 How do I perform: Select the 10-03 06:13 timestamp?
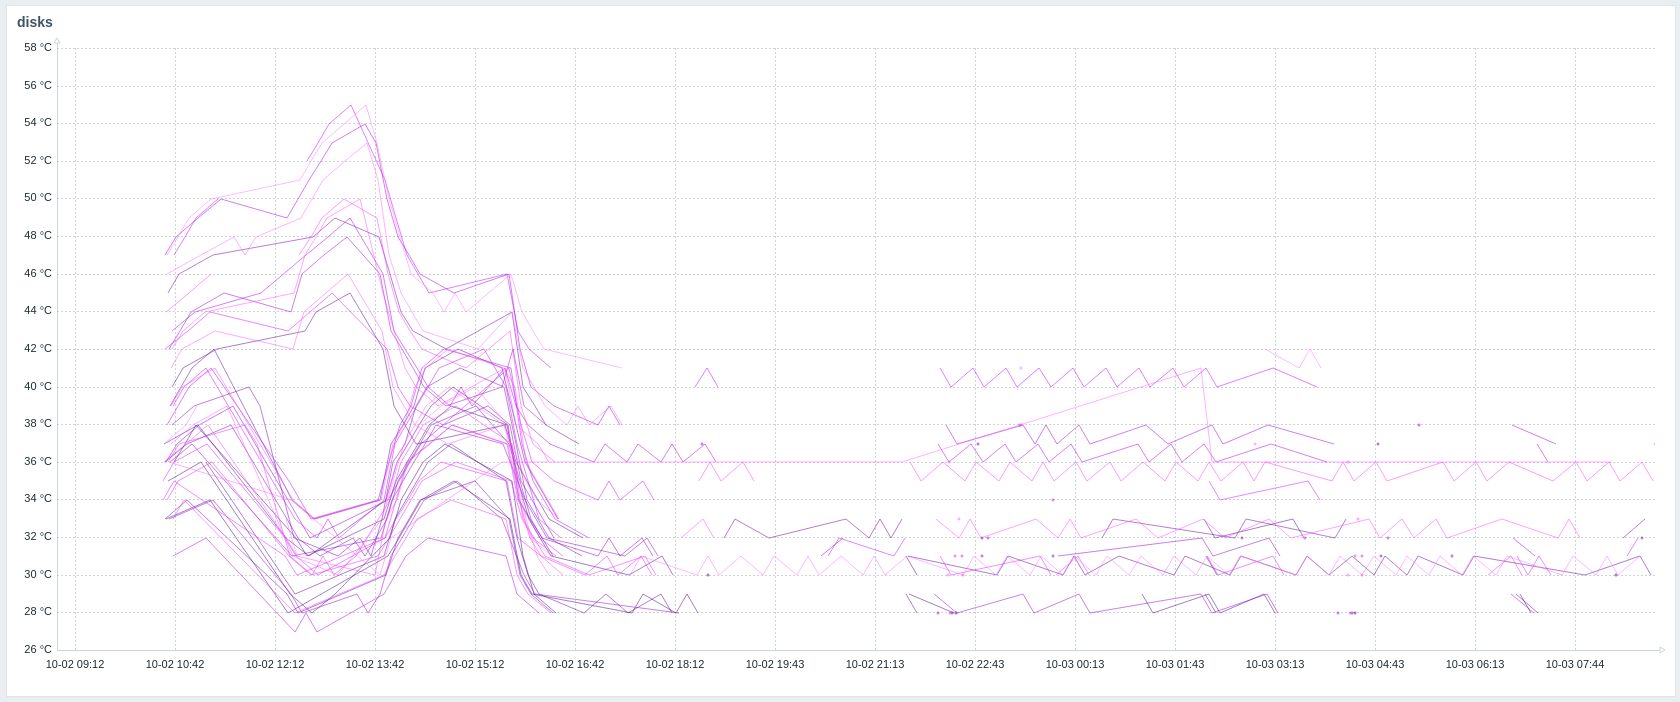pyautogui.click(x=1475, y=664)
